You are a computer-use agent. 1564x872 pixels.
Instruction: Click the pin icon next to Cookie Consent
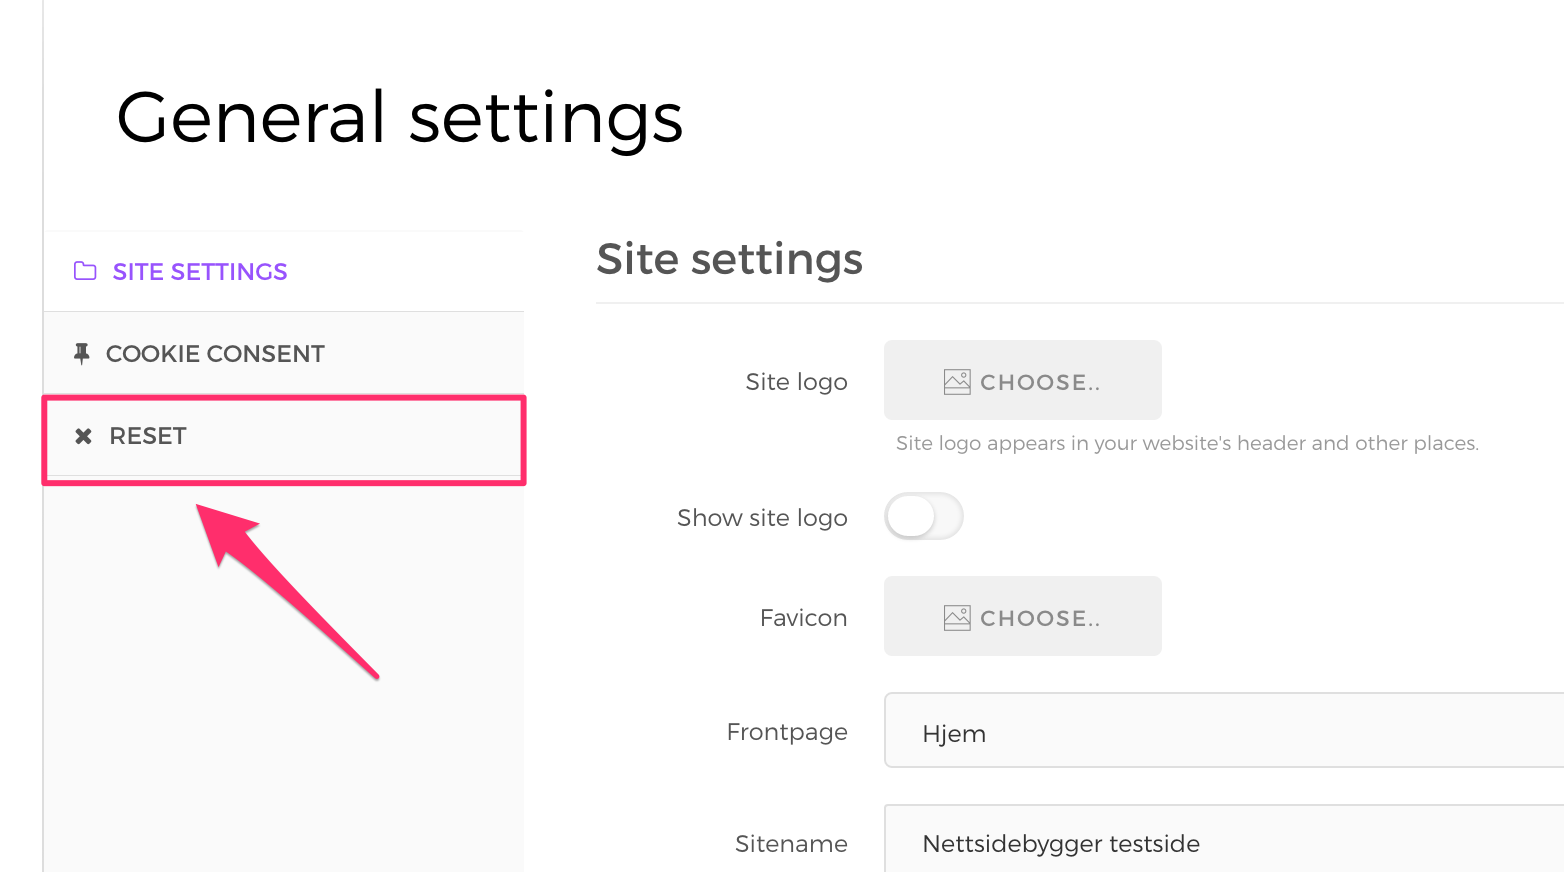[x=82, y=353]
